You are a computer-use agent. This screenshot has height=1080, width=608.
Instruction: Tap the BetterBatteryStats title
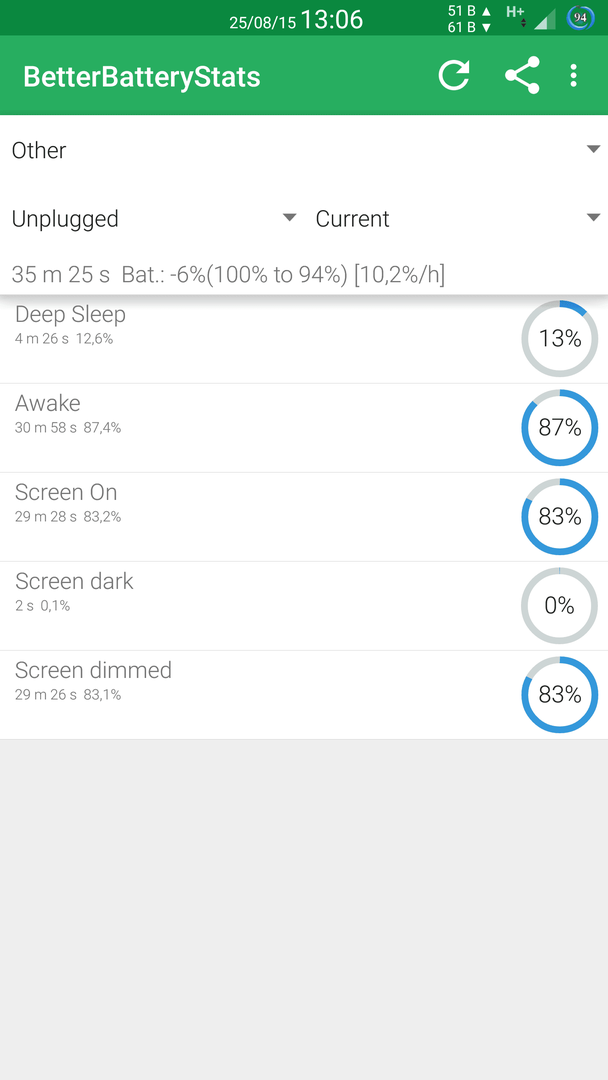click(142, 77)
